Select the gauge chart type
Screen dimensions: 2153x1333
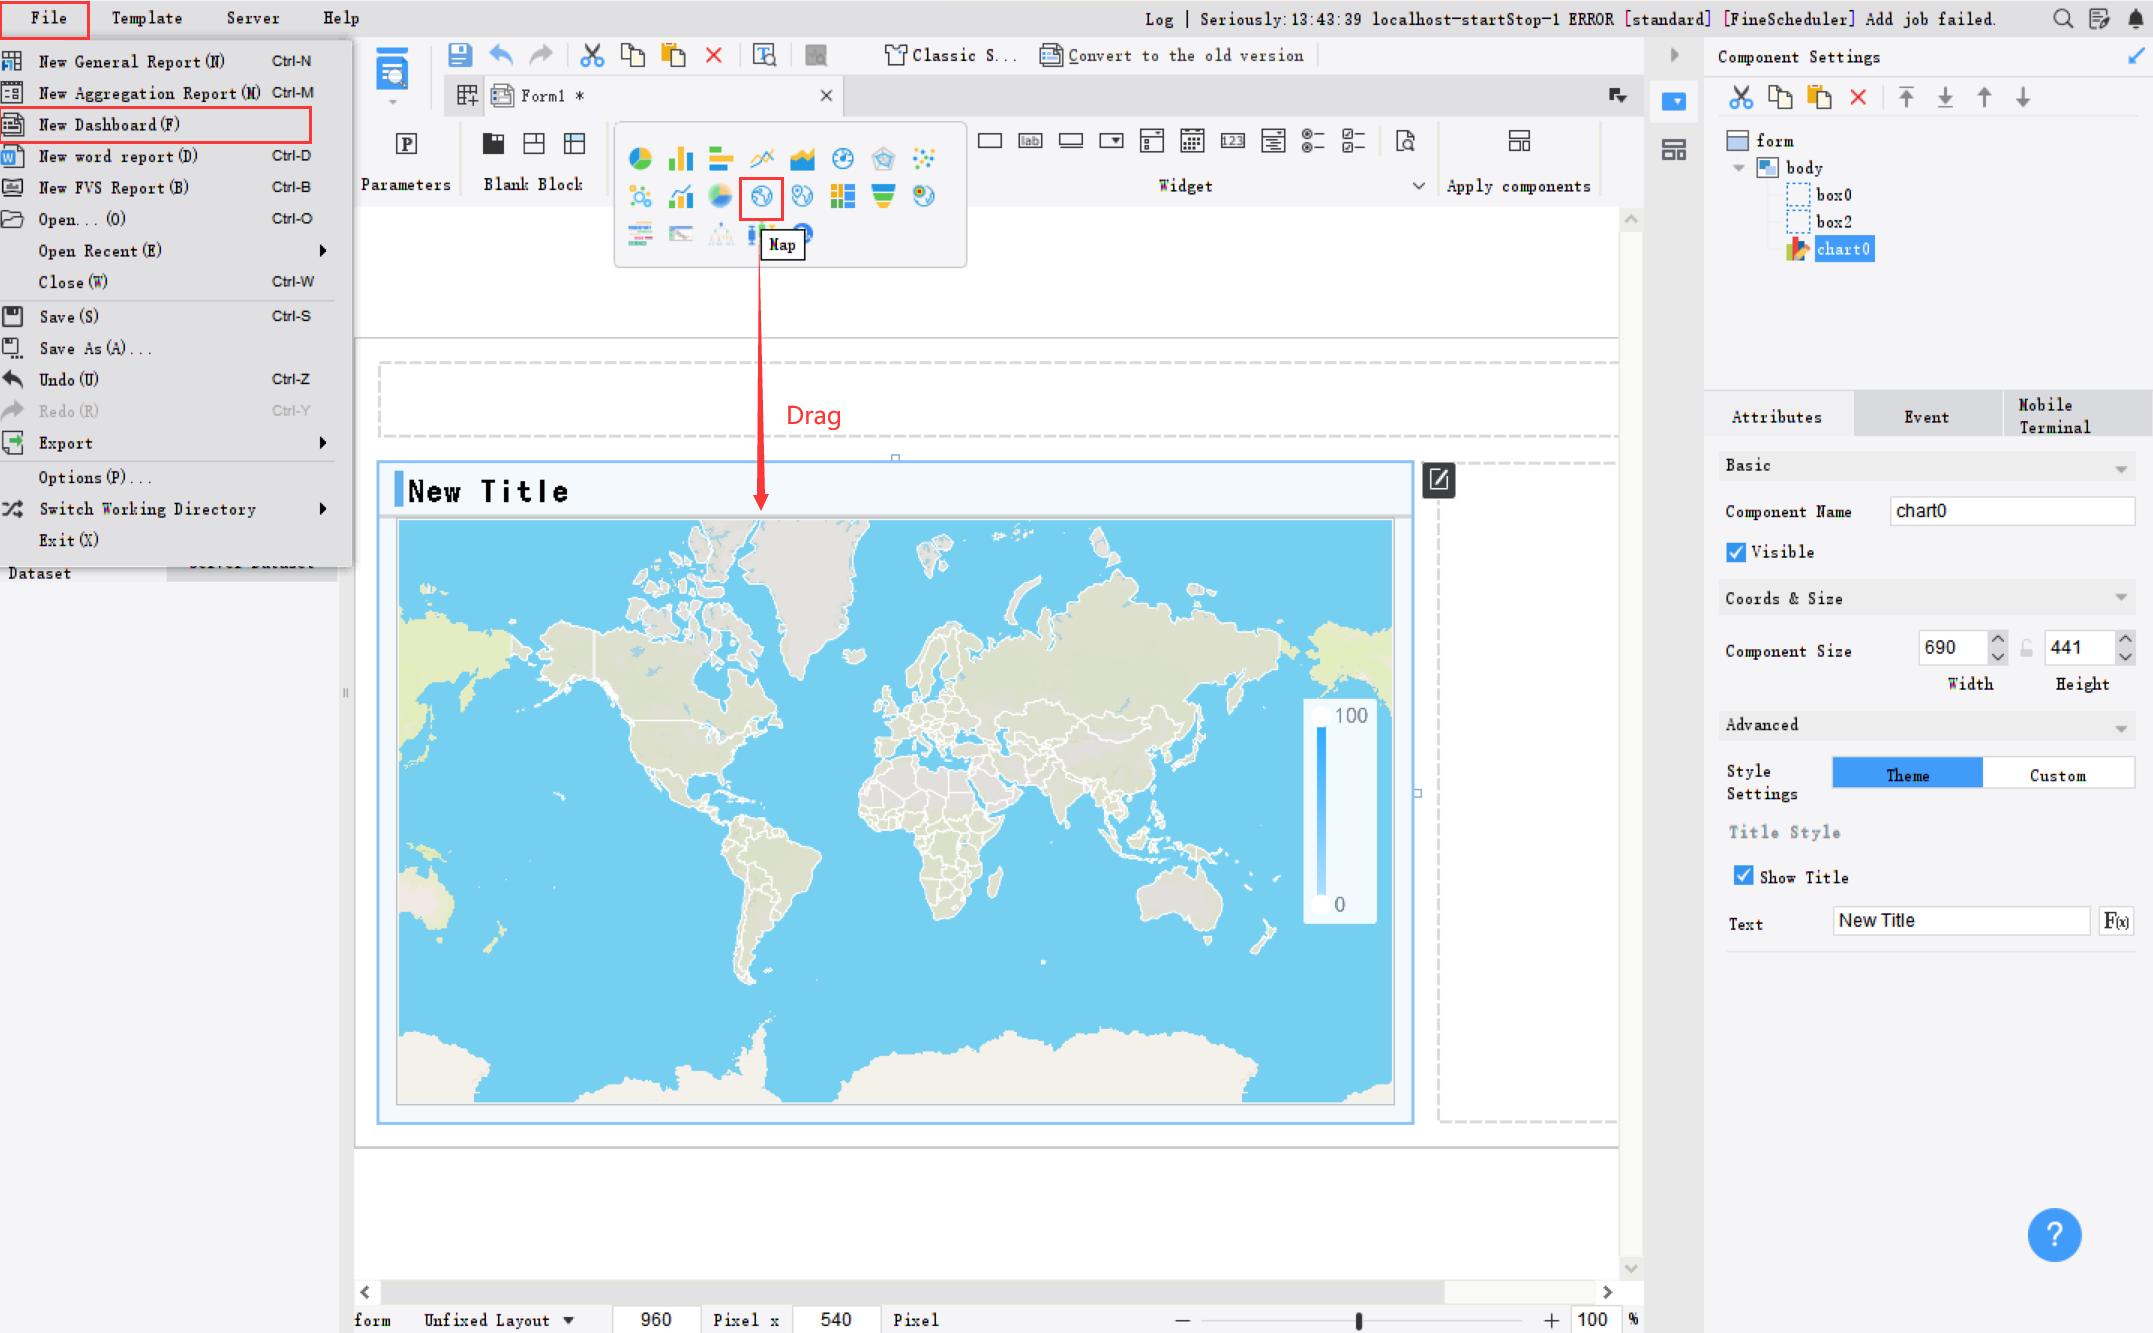[843, 158]
